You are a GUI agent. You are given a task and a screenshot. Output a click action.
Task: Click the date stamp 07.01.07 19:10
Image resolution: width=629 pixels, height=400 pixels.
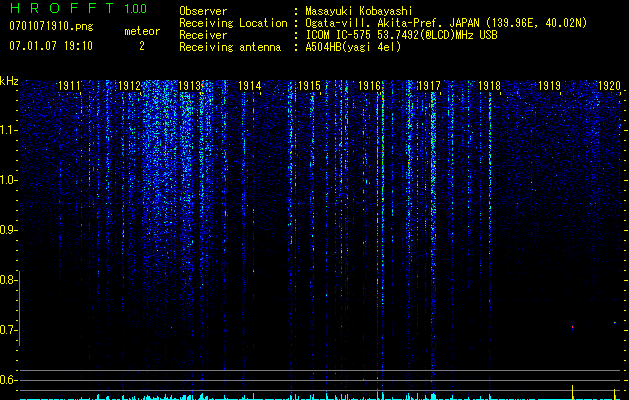[x=51, y=46]
